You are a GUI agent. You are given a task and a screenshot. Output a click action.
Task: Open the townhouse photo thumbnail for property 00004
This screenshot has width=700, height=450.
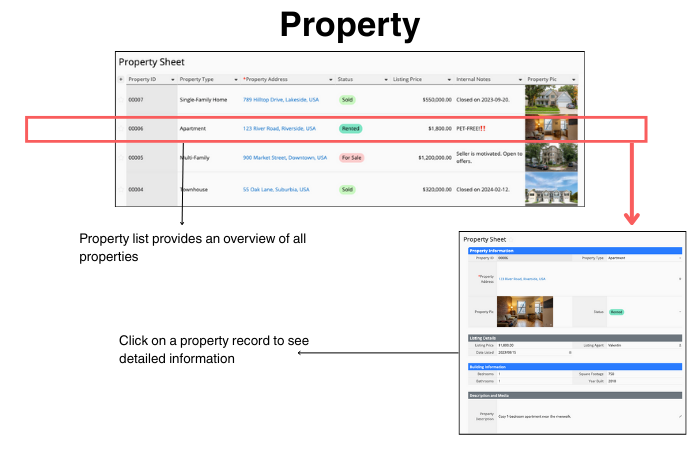pos(550,188)
